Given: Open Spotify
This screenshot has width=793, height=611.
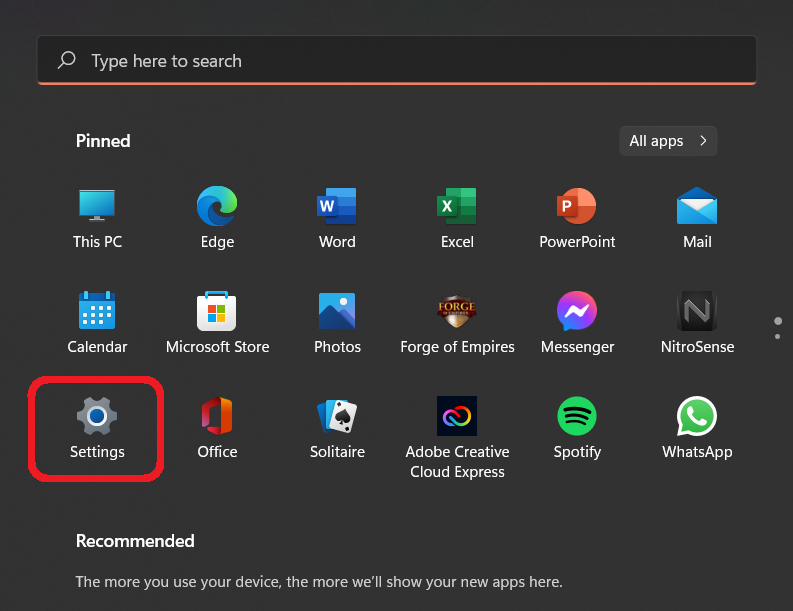Looking at the screenshot, I should point(577,428).
